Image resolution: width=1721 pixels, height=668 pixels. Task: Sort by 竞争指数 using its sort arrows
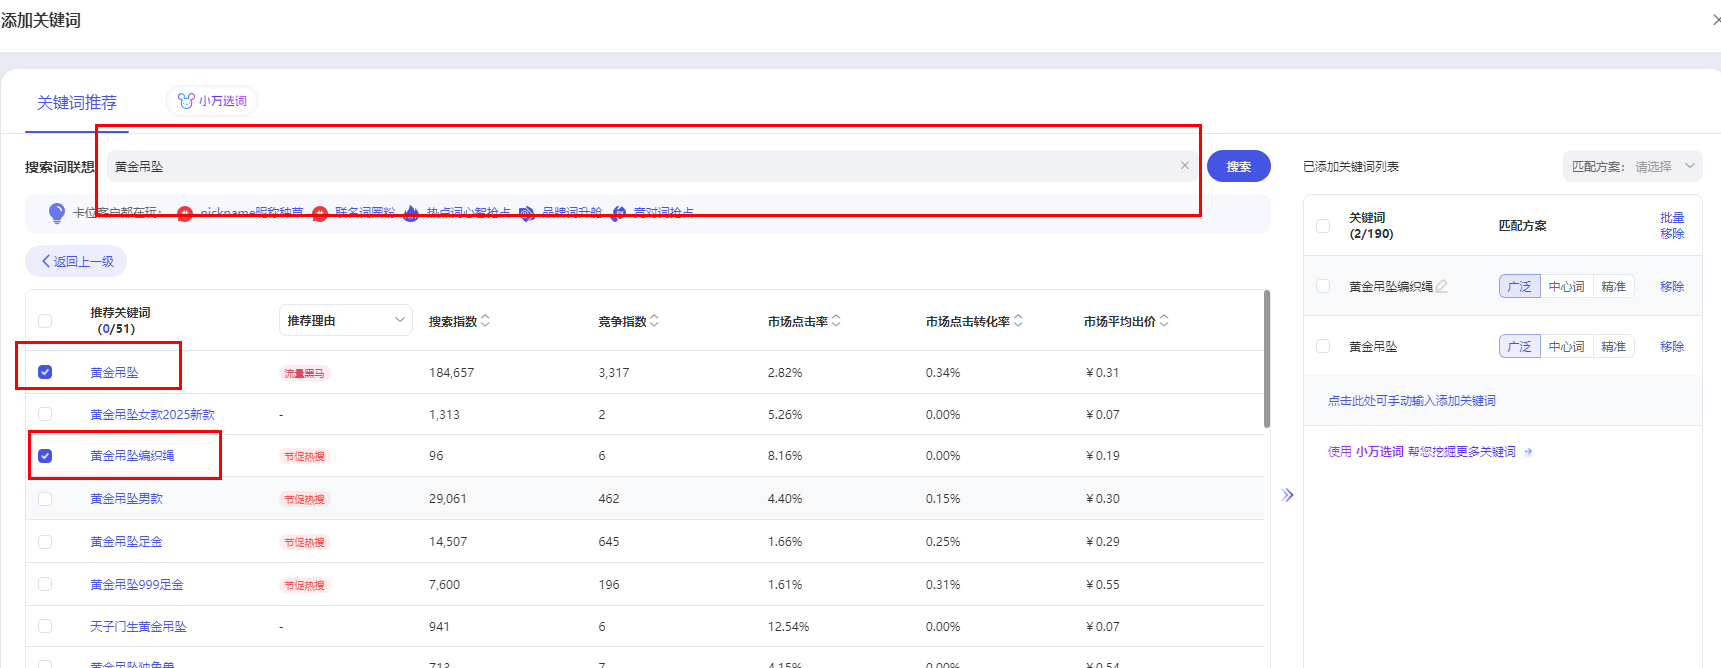coord(654,321)
